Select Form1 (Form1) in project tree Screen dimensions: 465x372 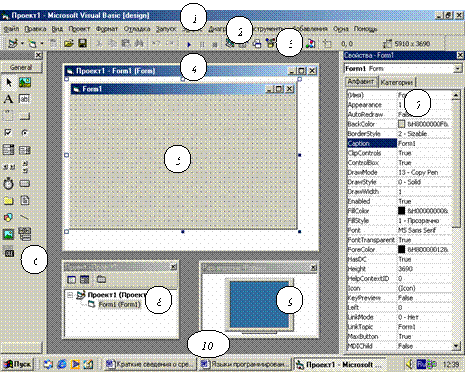(x=119, y=304)
